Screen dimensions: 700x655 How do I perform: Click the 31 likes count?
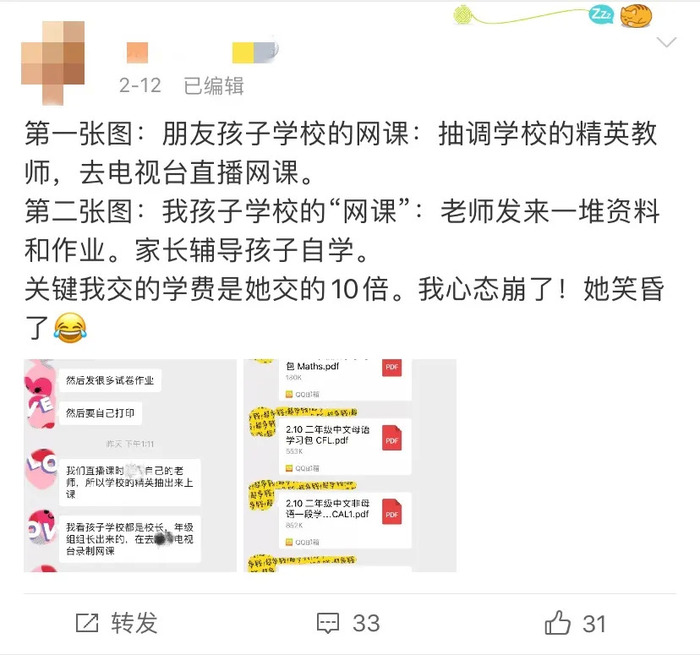coord(594,623)
